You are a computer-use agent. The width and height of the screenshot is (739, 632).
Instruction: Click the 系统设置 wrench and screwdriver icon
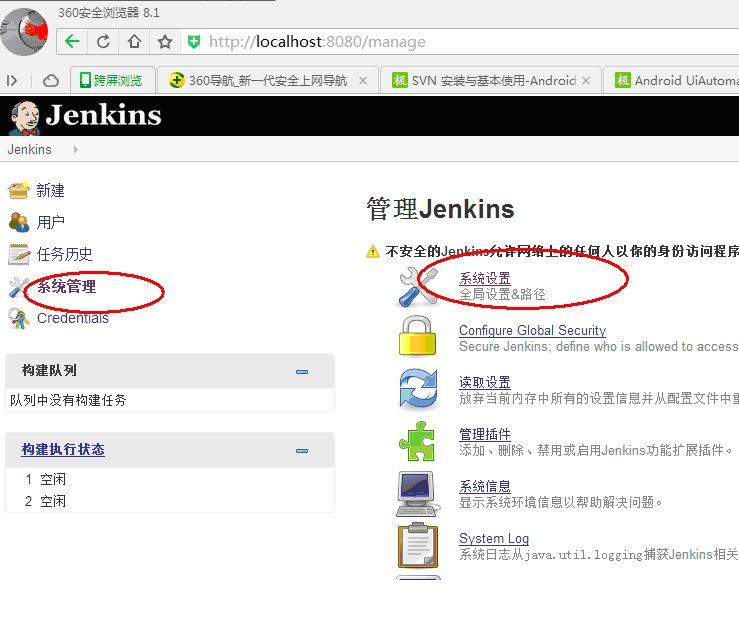coord(418,287)
